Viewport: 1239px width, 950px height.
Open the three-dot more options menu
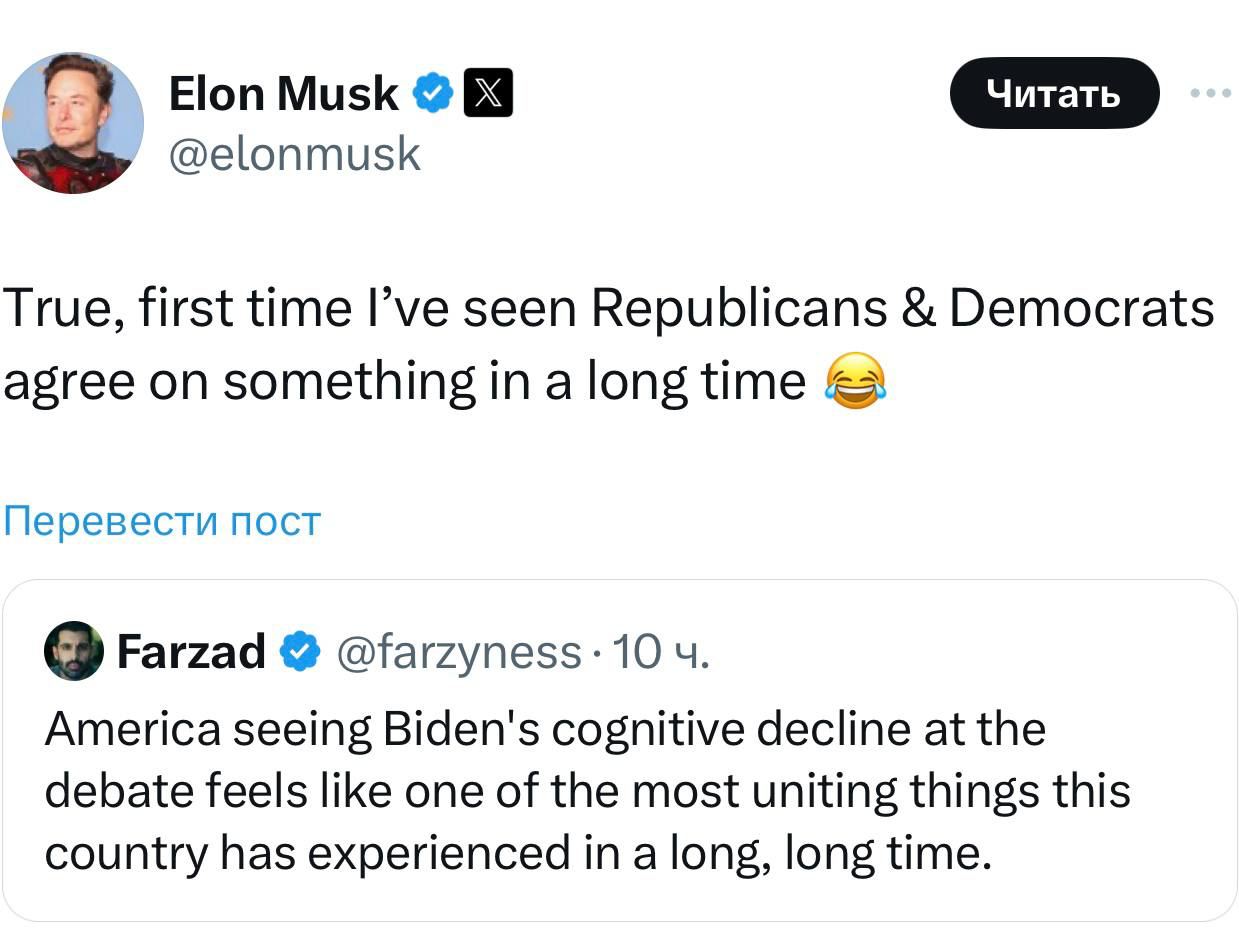point(1211,93)
